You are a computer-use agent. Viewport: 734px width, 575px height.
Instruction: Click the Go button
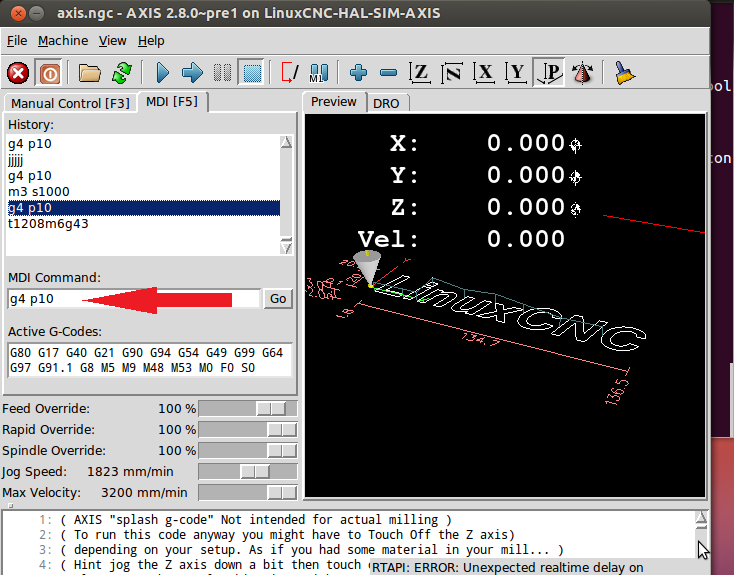(x=278, y=299)
